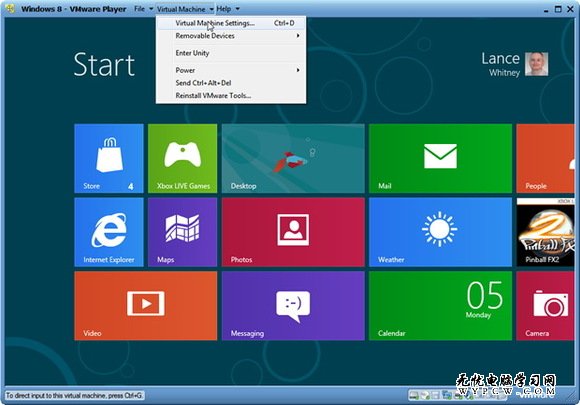Click the File menu dropdown arrow
This screenshot has height=405, width=580.
151,9
